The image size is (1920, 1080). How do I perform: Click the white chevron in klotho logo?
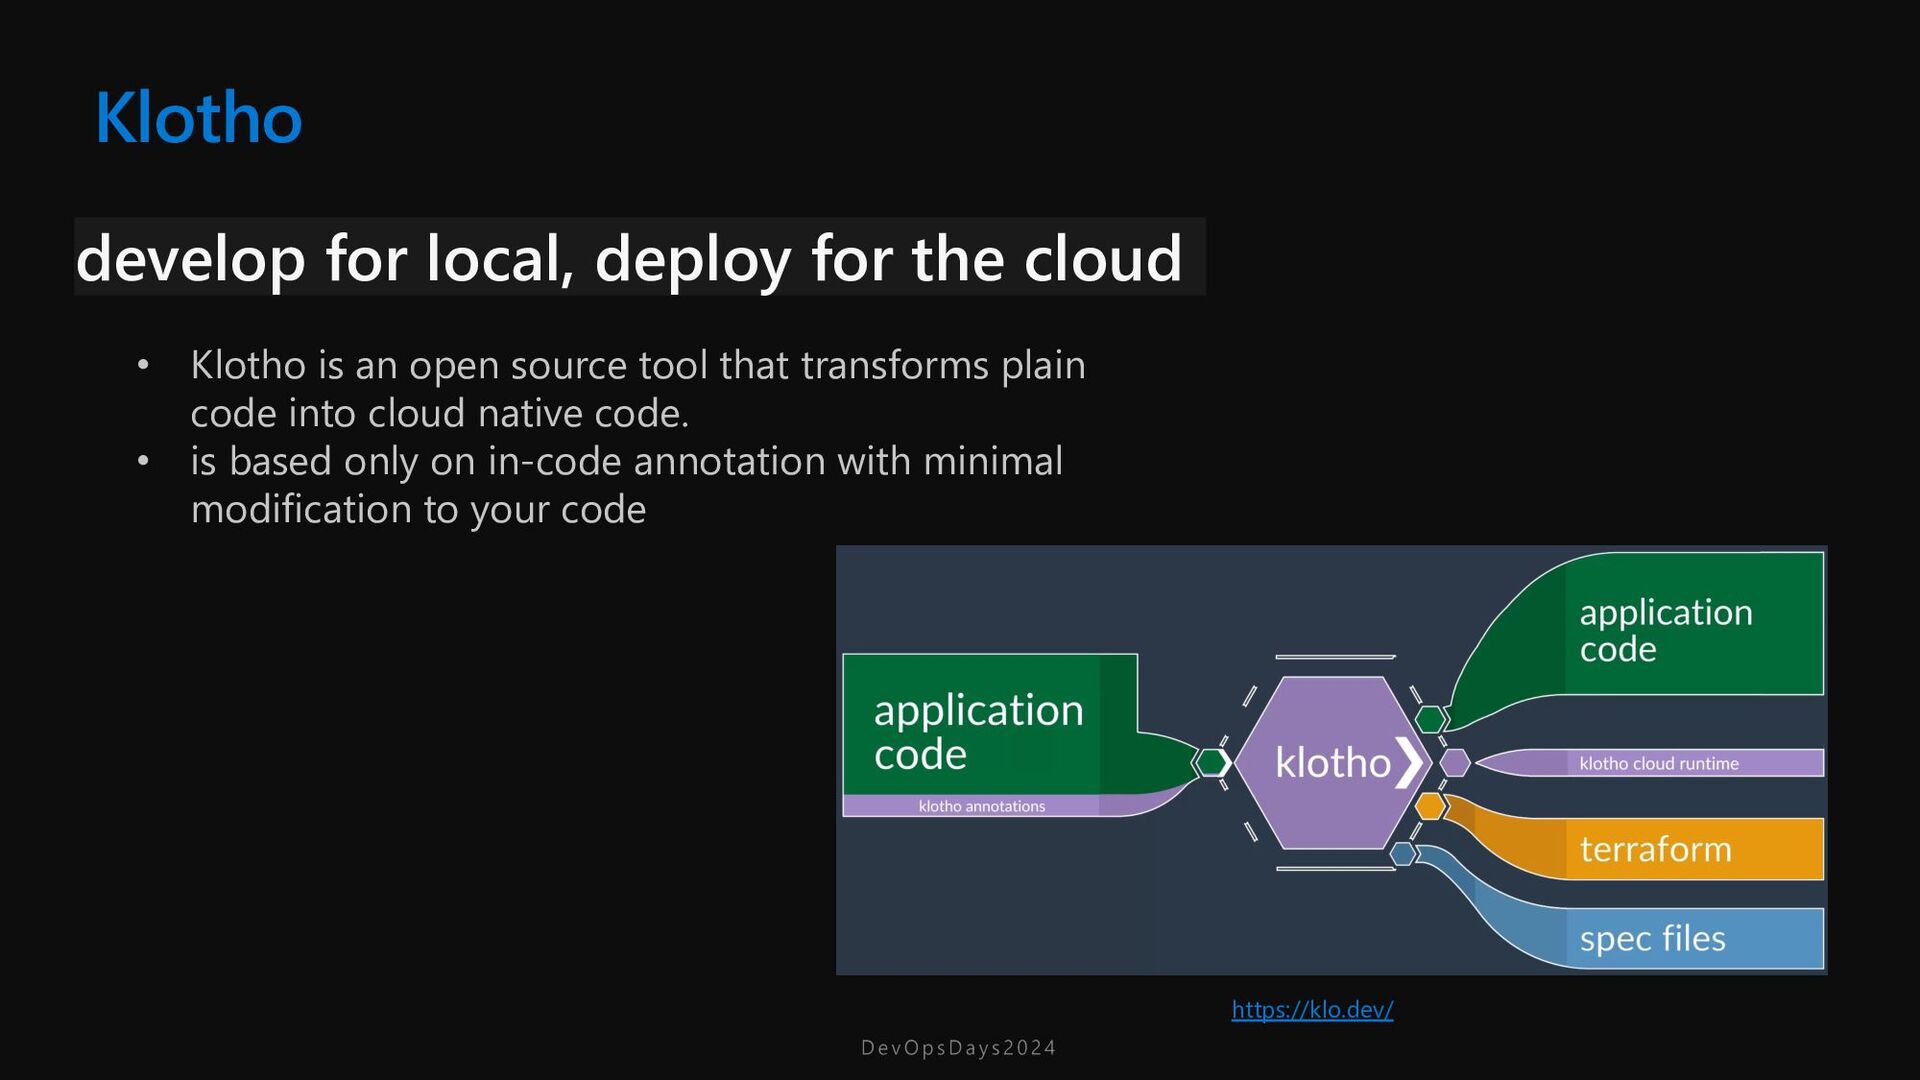point(1409,763)
